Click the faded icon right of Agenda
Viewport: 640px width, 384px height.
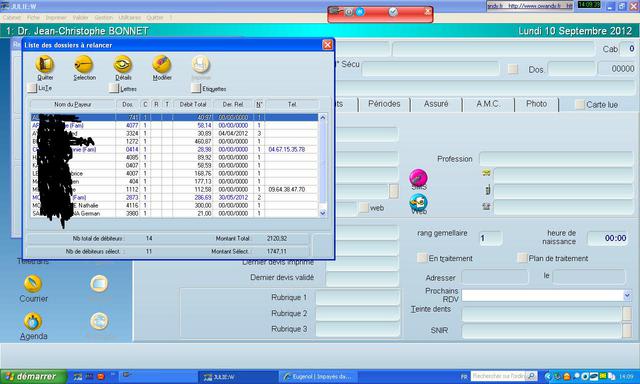[x=99, y=322]
